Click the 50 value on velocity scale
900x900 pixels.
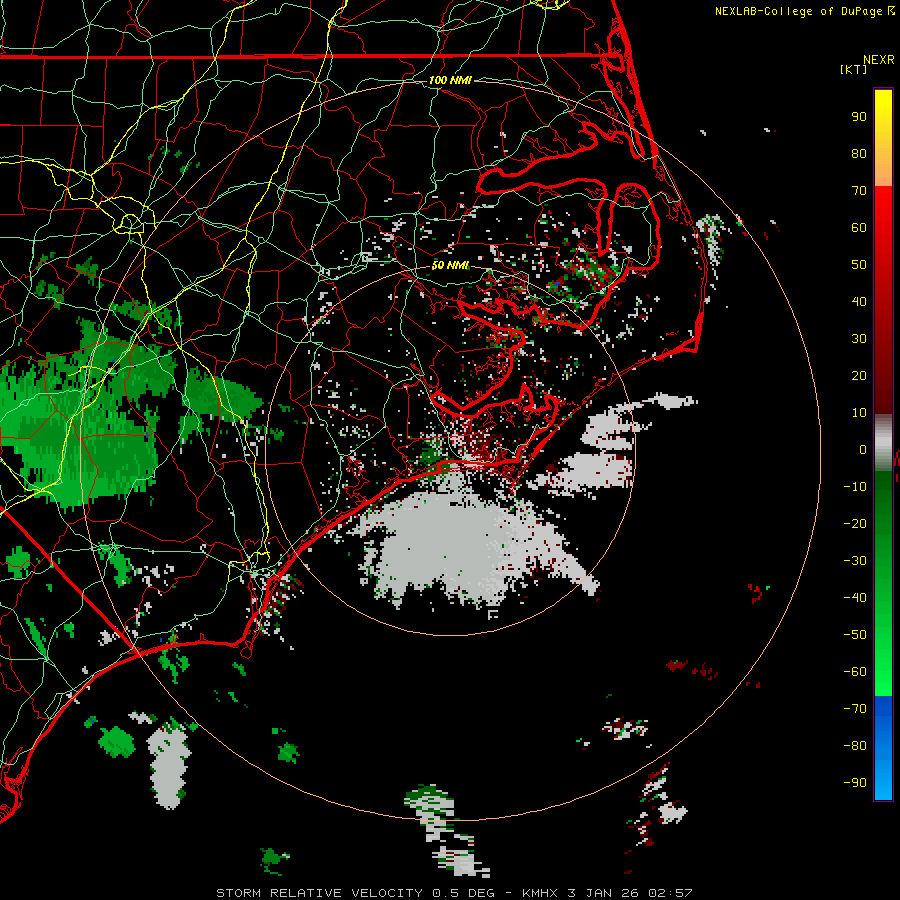click(x=859, y=265)
